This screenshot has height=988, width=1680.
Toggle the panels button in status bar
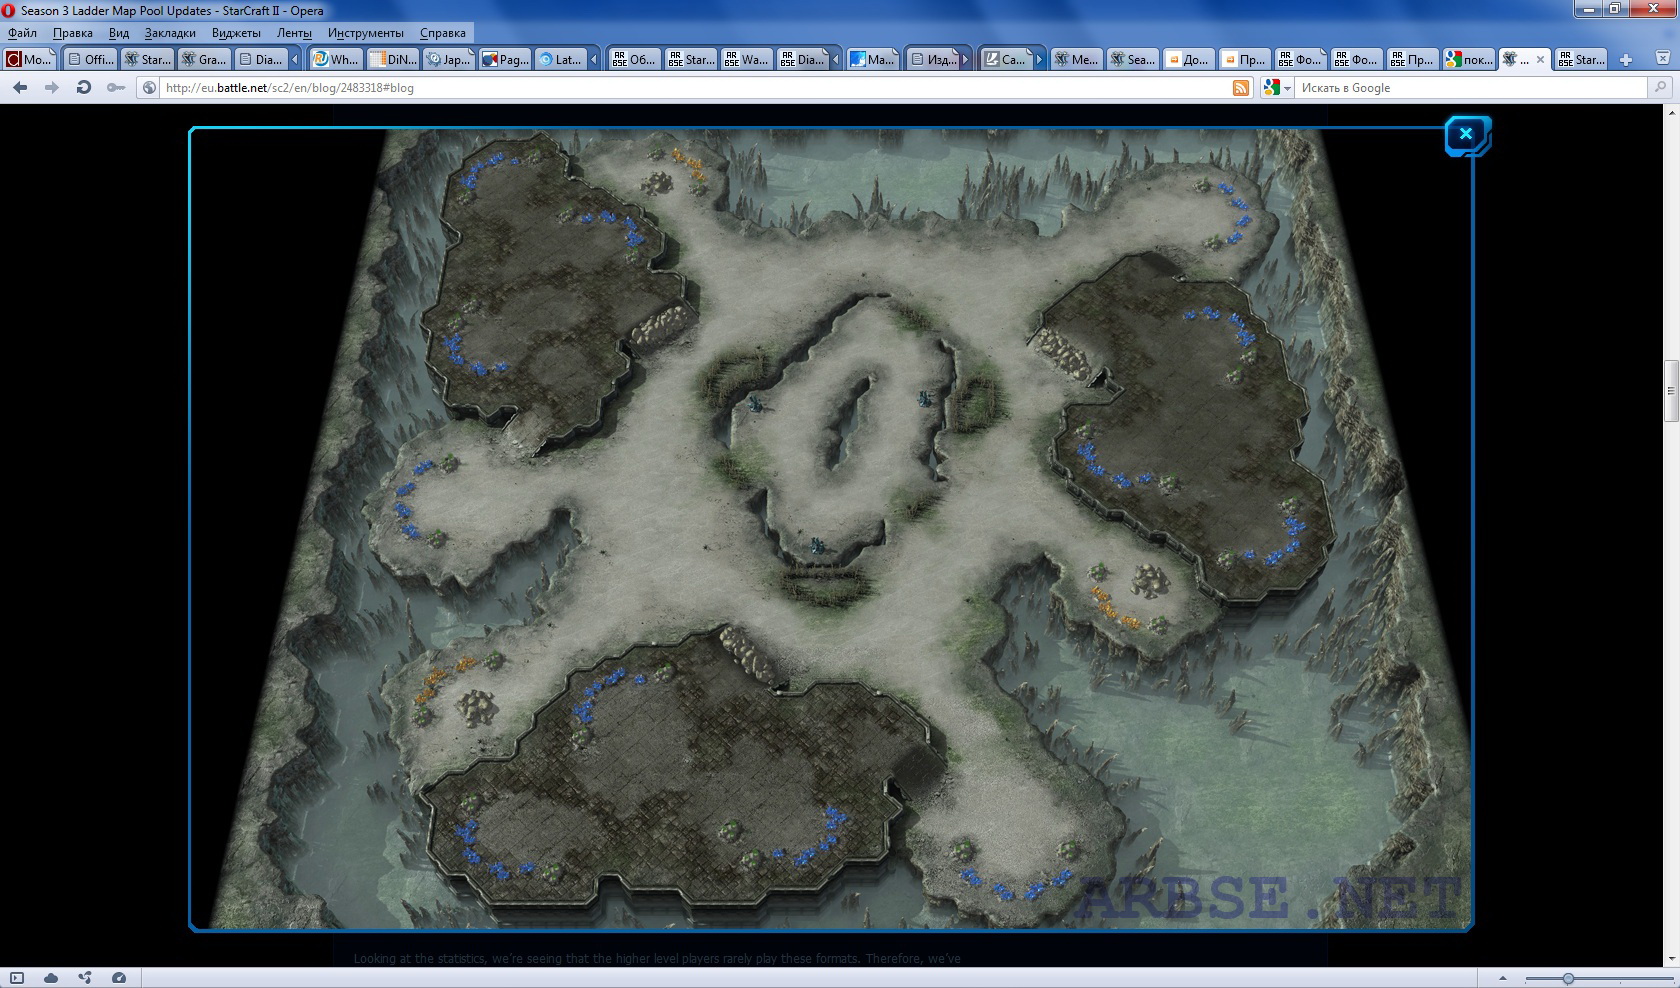click(x=17, y=978)
